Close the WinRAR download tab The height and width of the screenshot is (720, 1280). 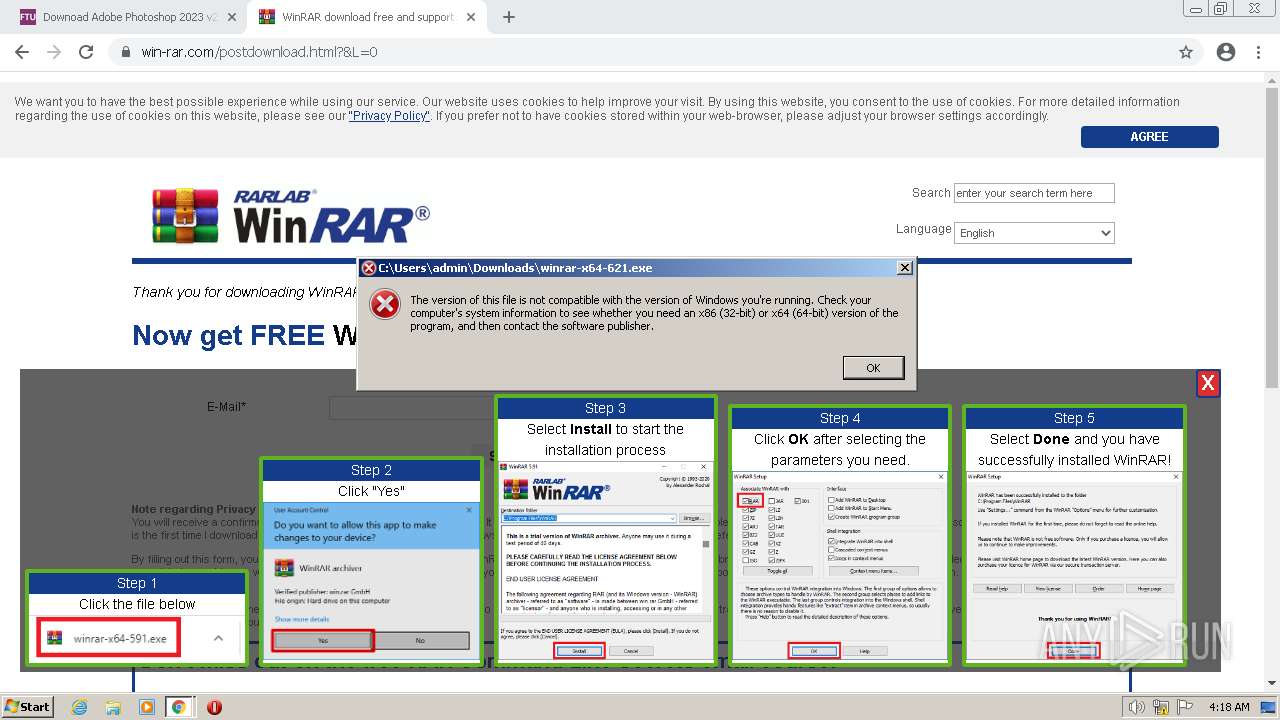click(x=469, y=17)
